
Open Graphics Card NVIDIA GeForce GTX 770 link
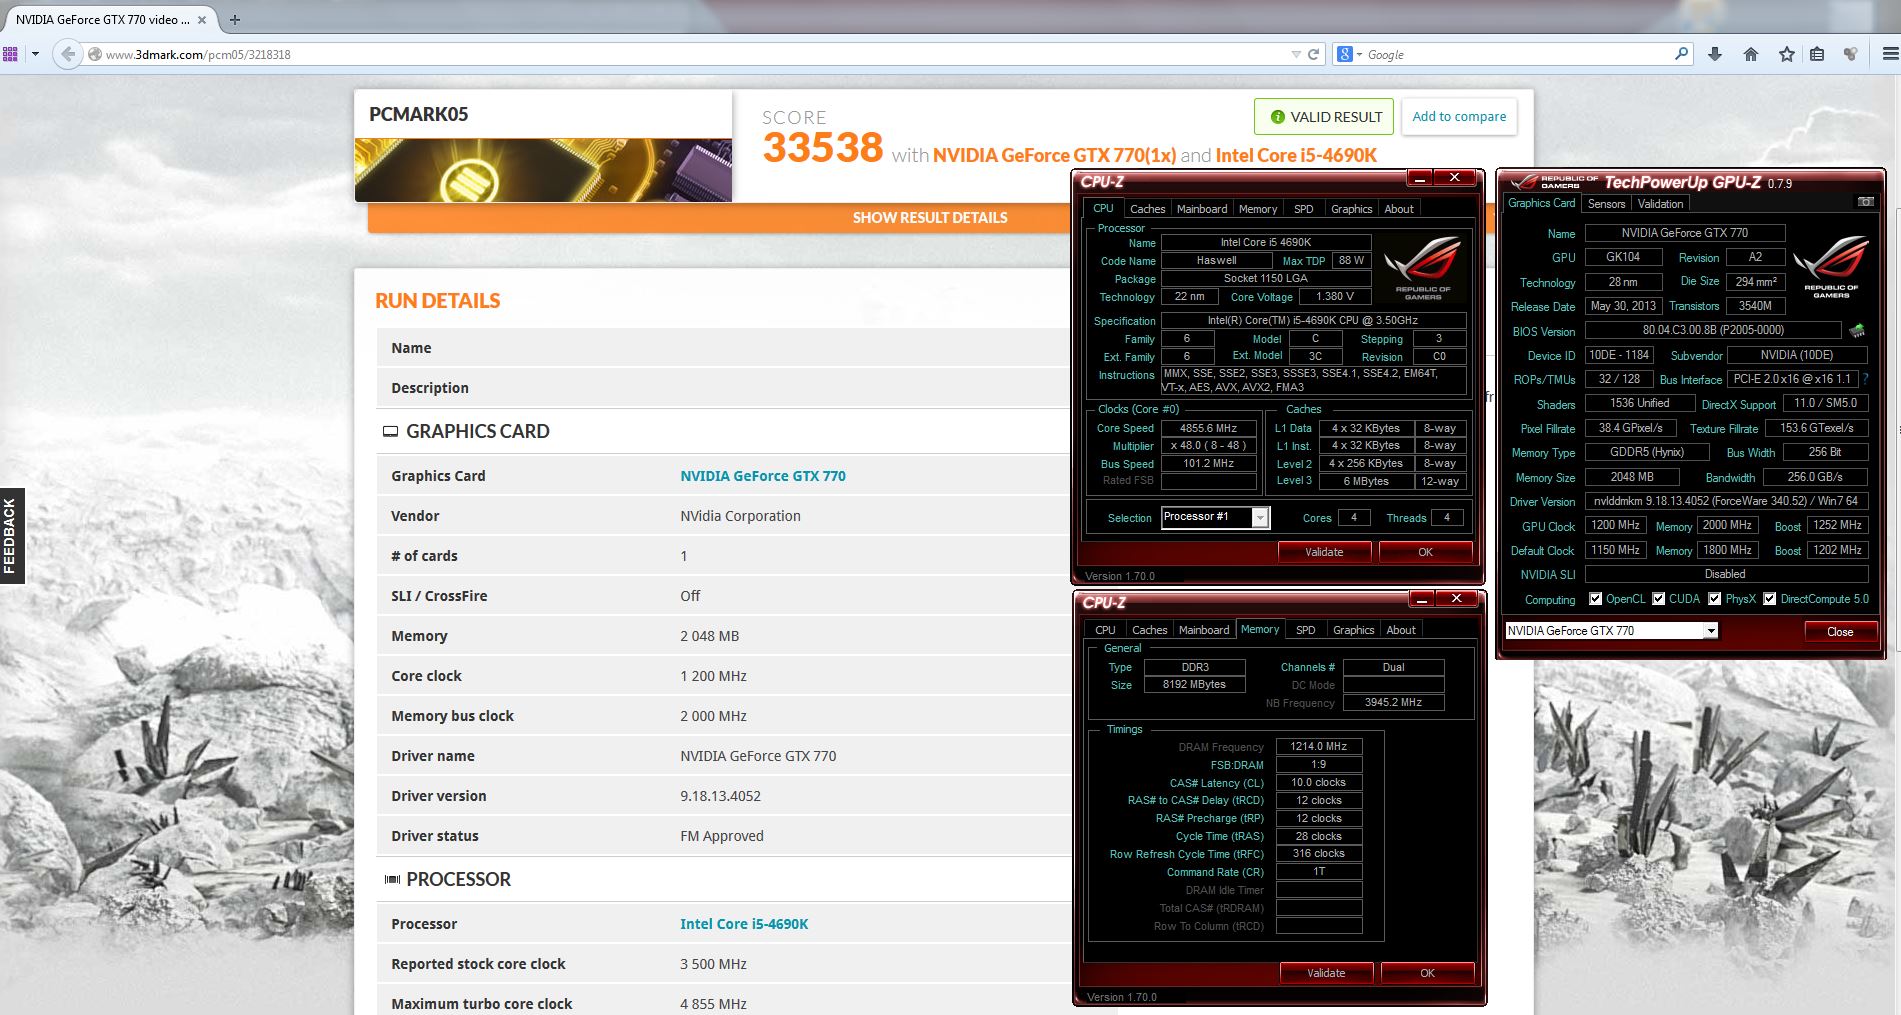point(763,476)
